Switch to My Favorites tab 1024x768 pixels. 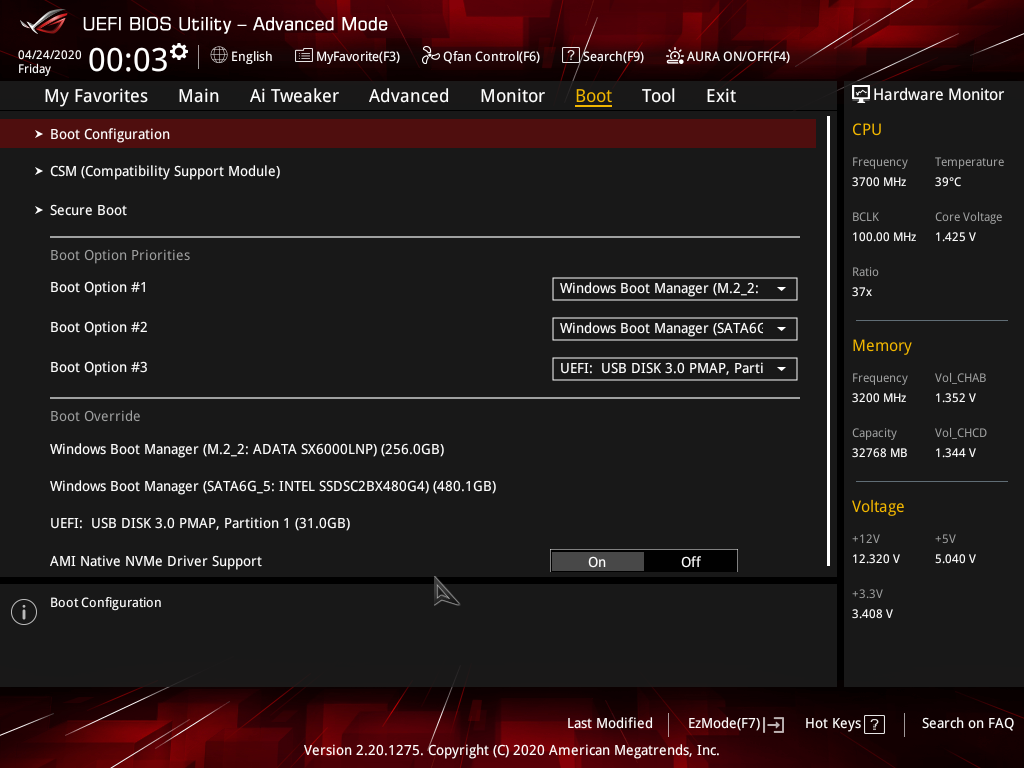96,96
